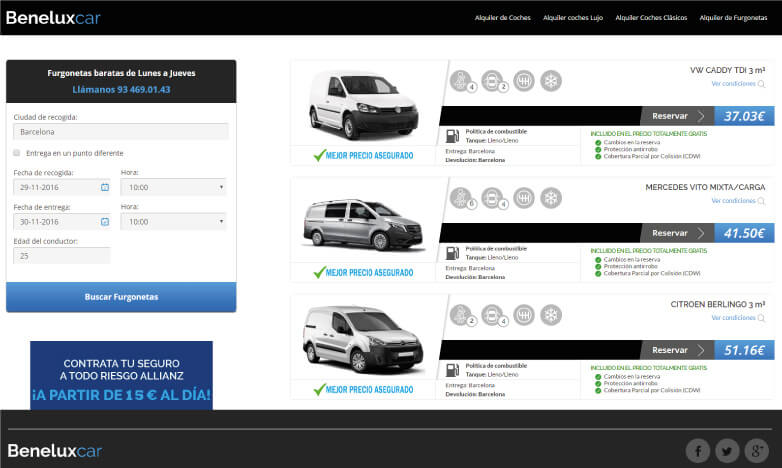Open calendar icon for Fecha de entrega
This screenshot has width=782, height=468.
coord(105,222)
